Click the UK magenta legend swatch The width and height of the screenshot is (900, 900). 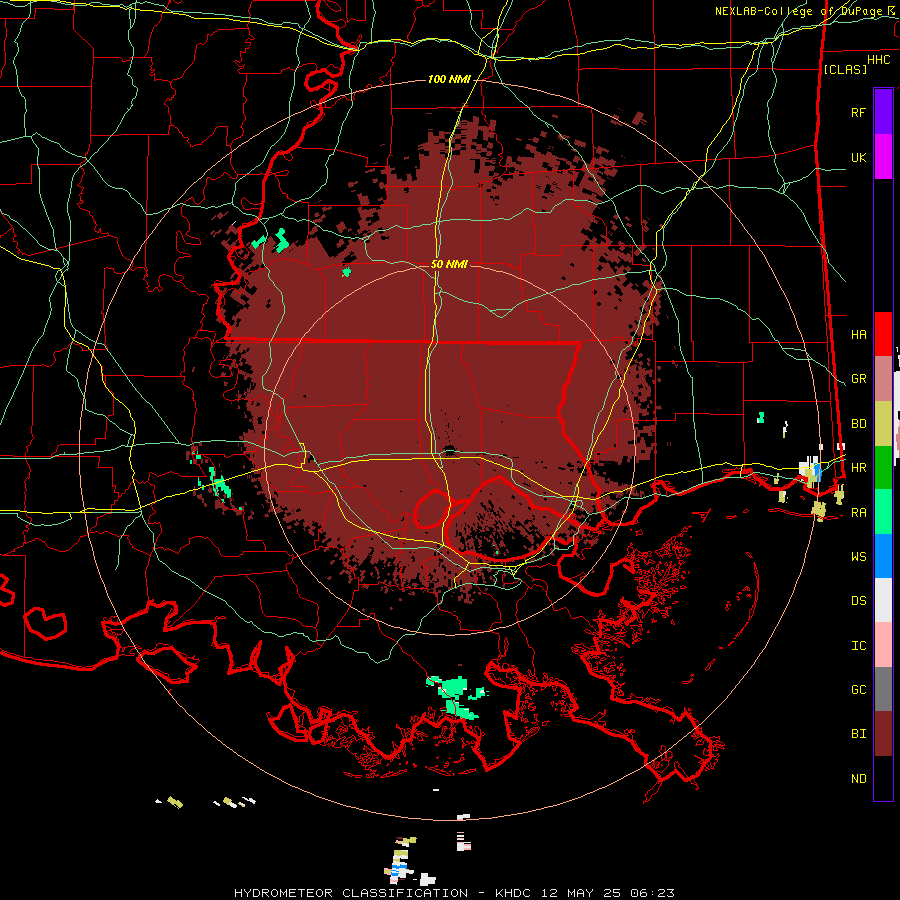pyautogui.click(x=883, y=157)
